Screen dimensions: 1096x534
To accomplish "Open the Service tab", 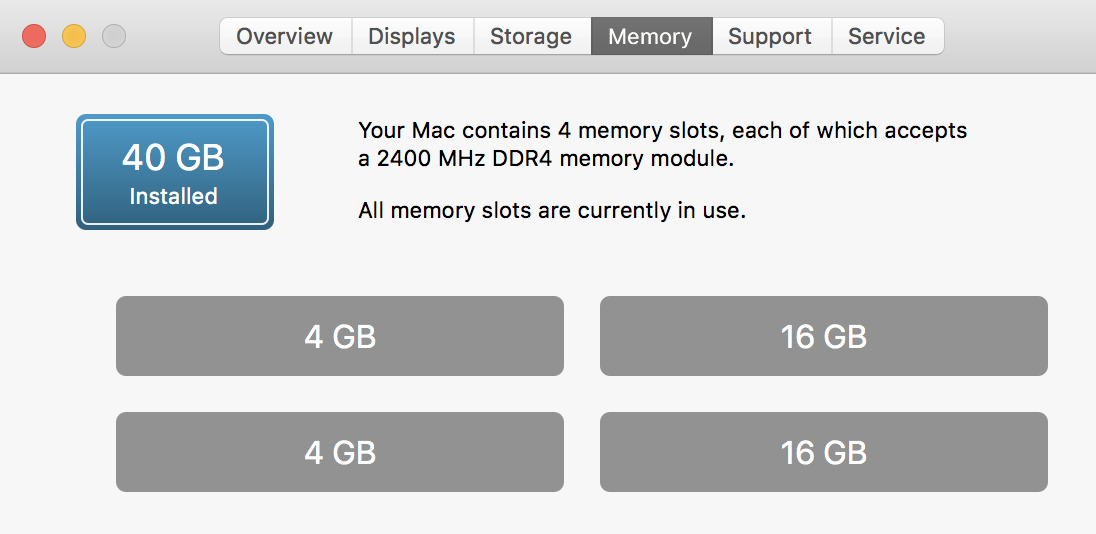I will [886, 37].
